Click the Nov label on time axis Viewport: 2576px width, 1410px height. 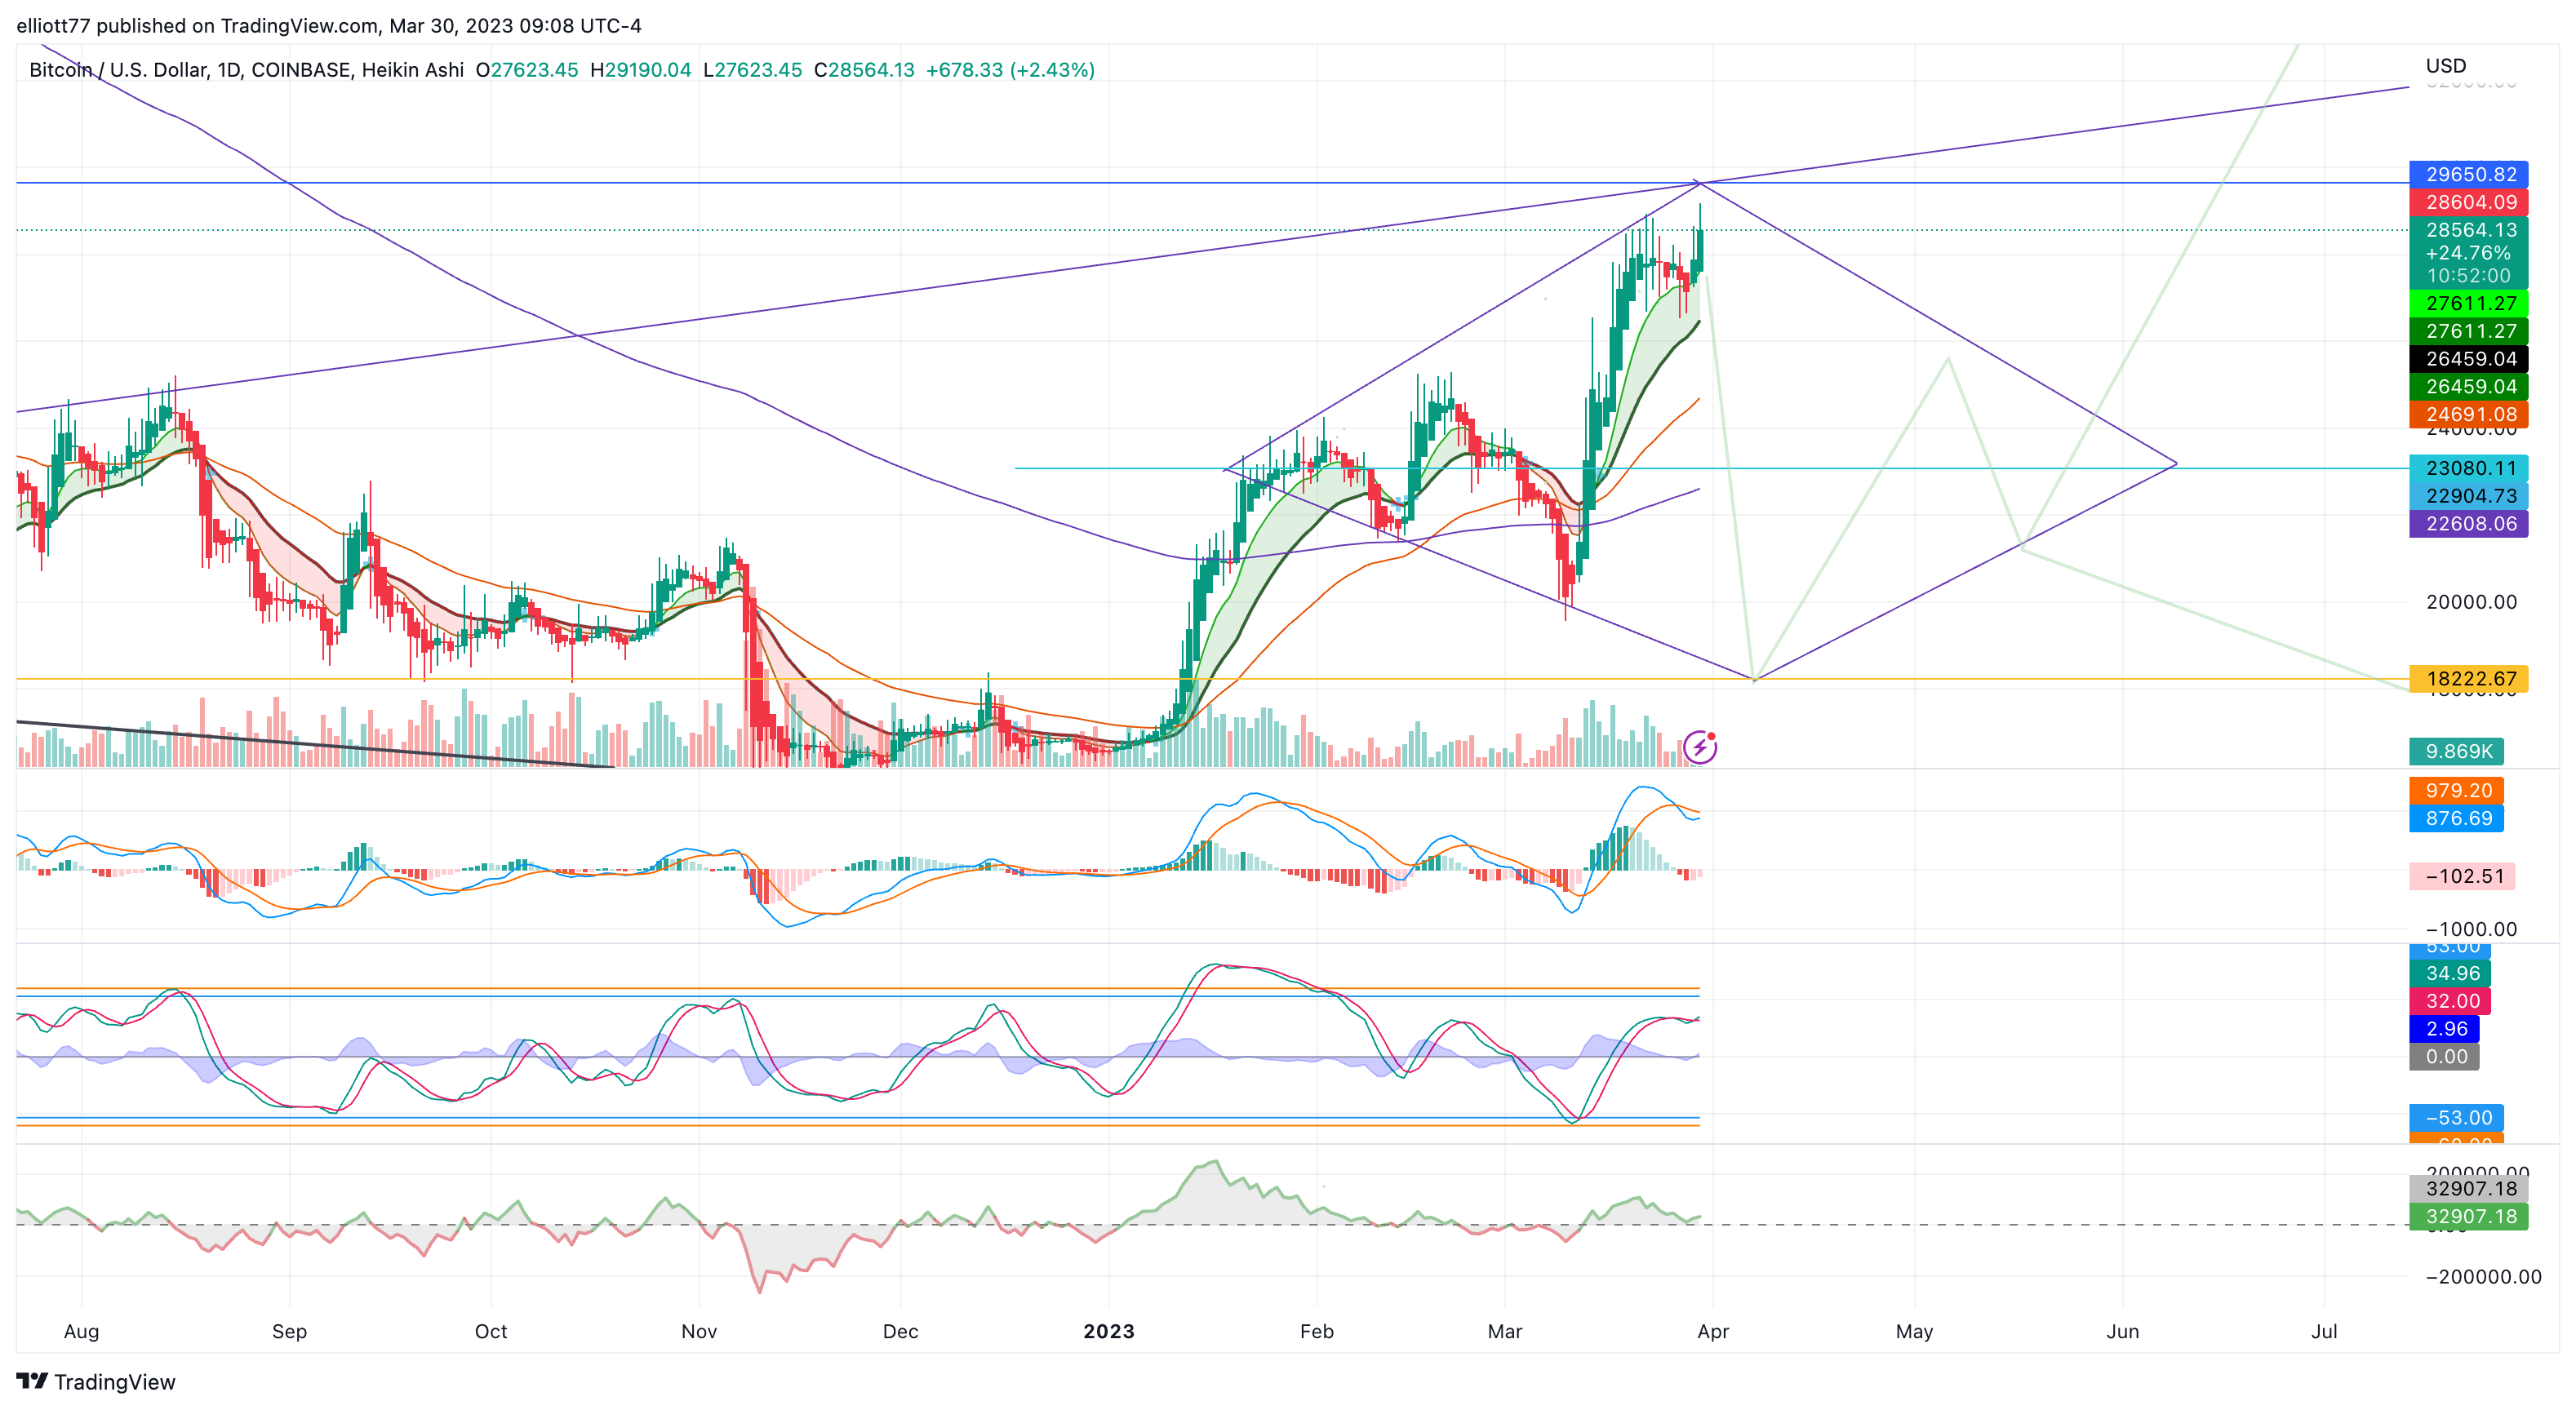699,1332
